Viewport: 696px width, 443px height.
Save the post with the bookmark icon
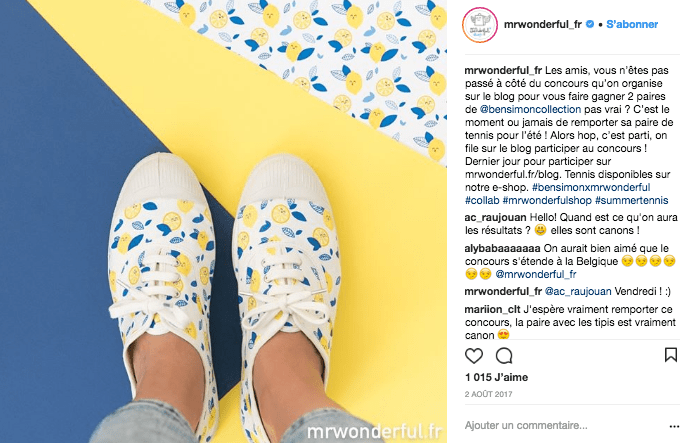[x=671, y=355]
